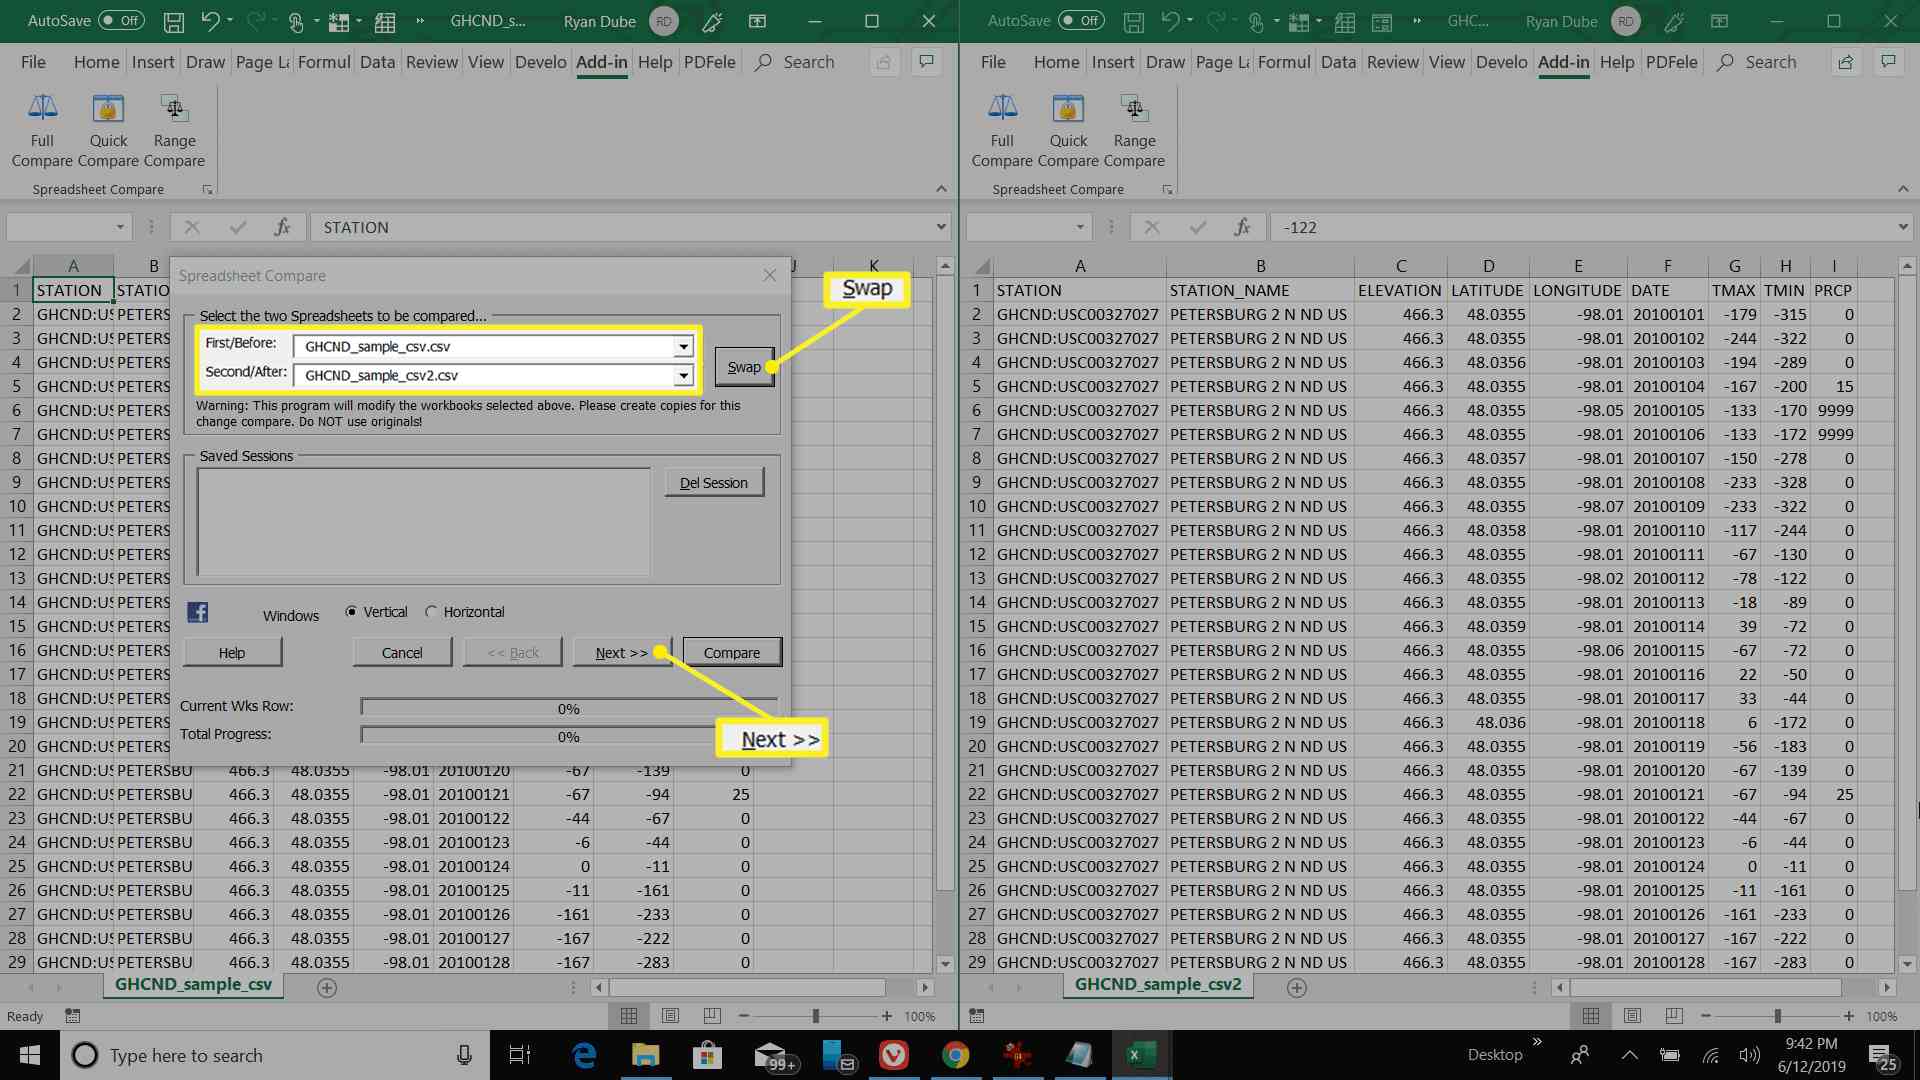Click the GHCND_sample_csv sheet tab
This screenshot has height=1080, width=1920.
click(x=193, y=985)
